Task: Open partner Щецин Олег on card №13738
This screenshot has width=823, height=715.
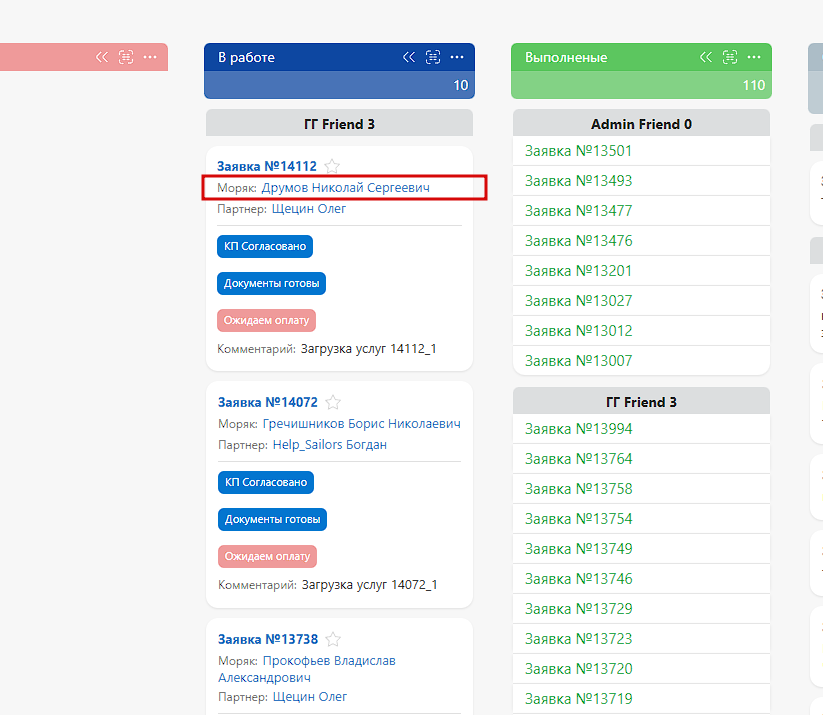Action: (x=310, y=697)
